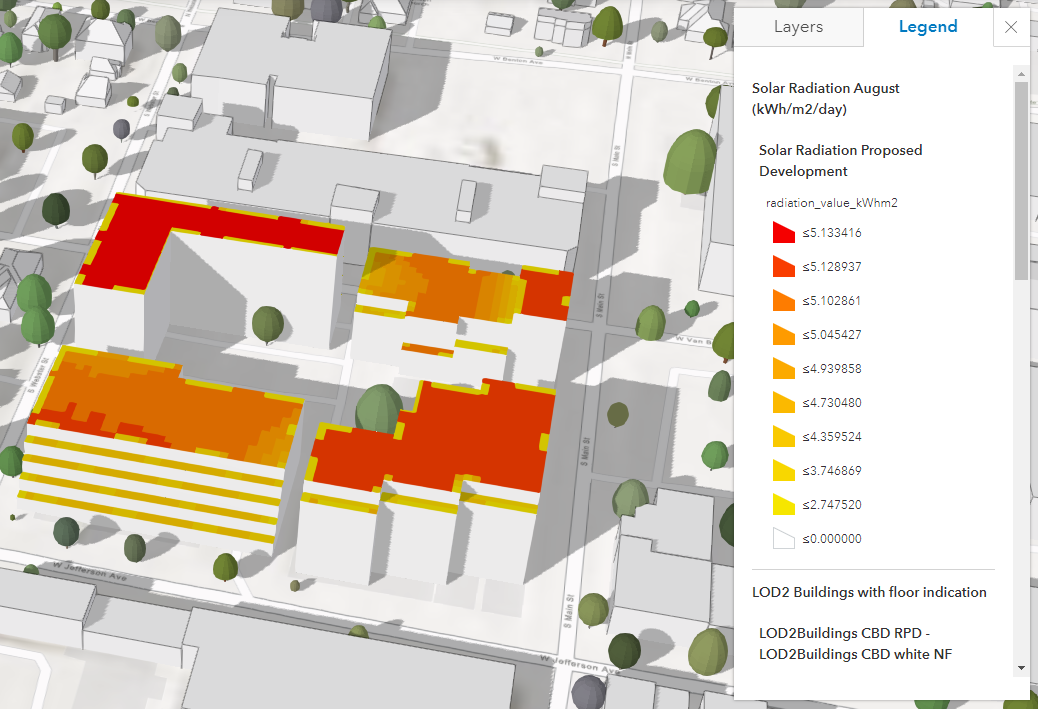Select the ≤4.730480 legend symbol
The height and width of the screenshot is (709, 1038).
pyautogui.click(x=784, y=402)
